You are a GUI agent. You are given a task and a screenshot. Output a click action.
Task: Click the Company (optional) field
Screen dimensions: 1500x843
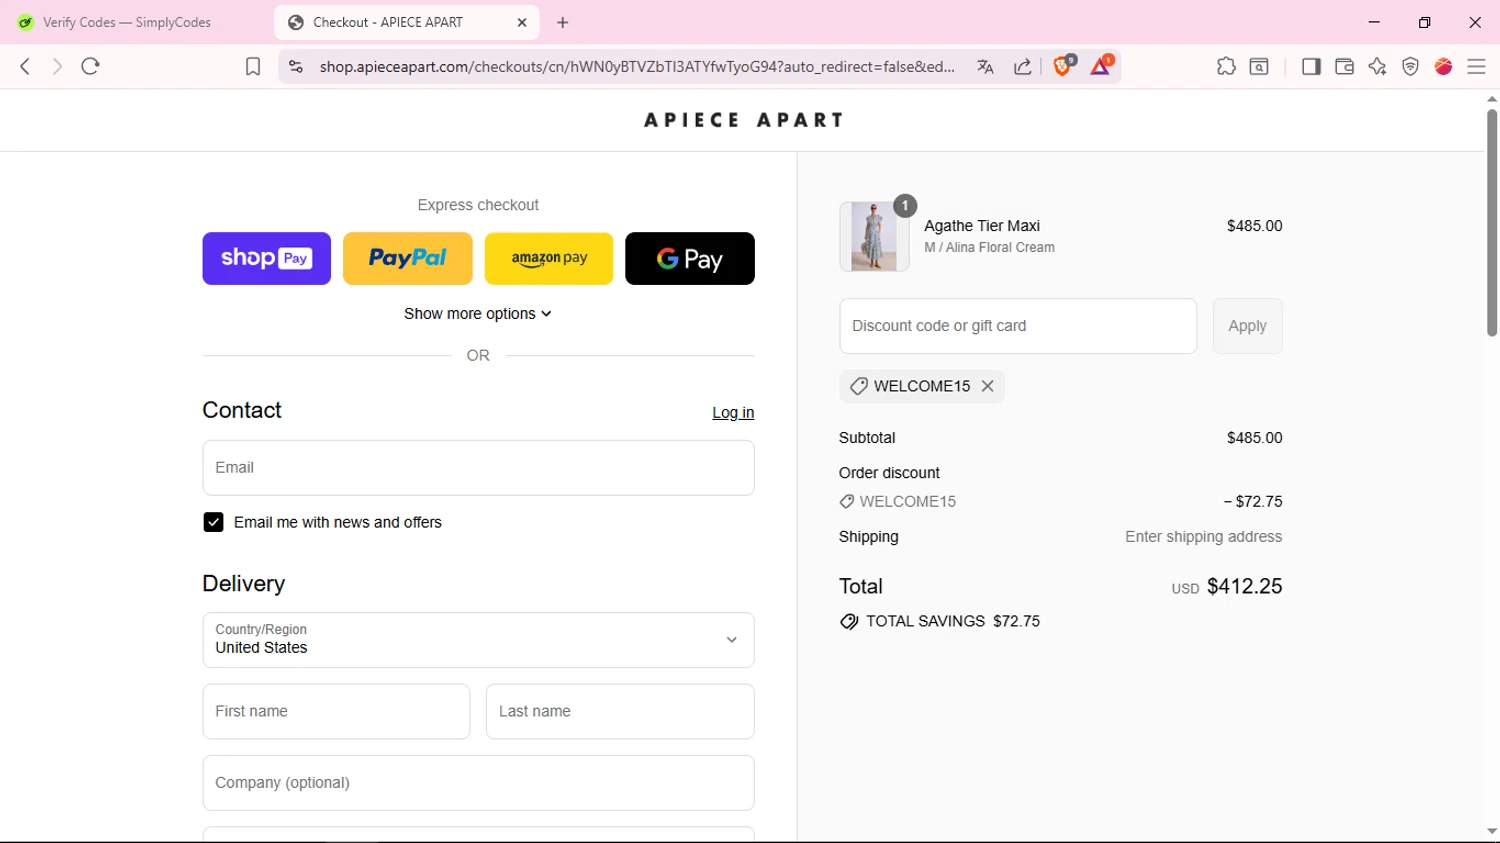[478, 783]
